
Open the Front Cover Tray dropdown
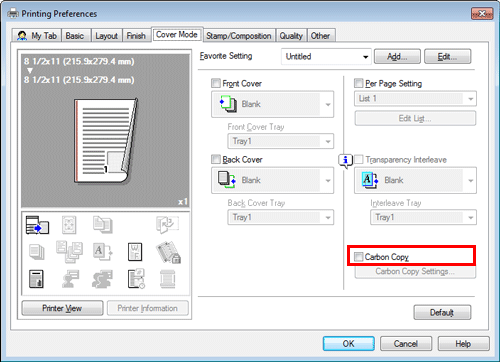click(x=281, y=141)
